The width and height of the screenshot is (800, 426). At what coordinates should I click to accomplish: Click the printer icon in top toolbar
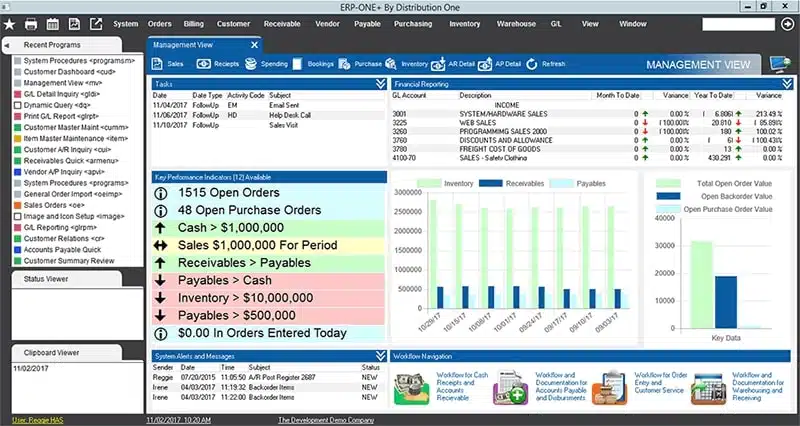click(x=31, y=24)
